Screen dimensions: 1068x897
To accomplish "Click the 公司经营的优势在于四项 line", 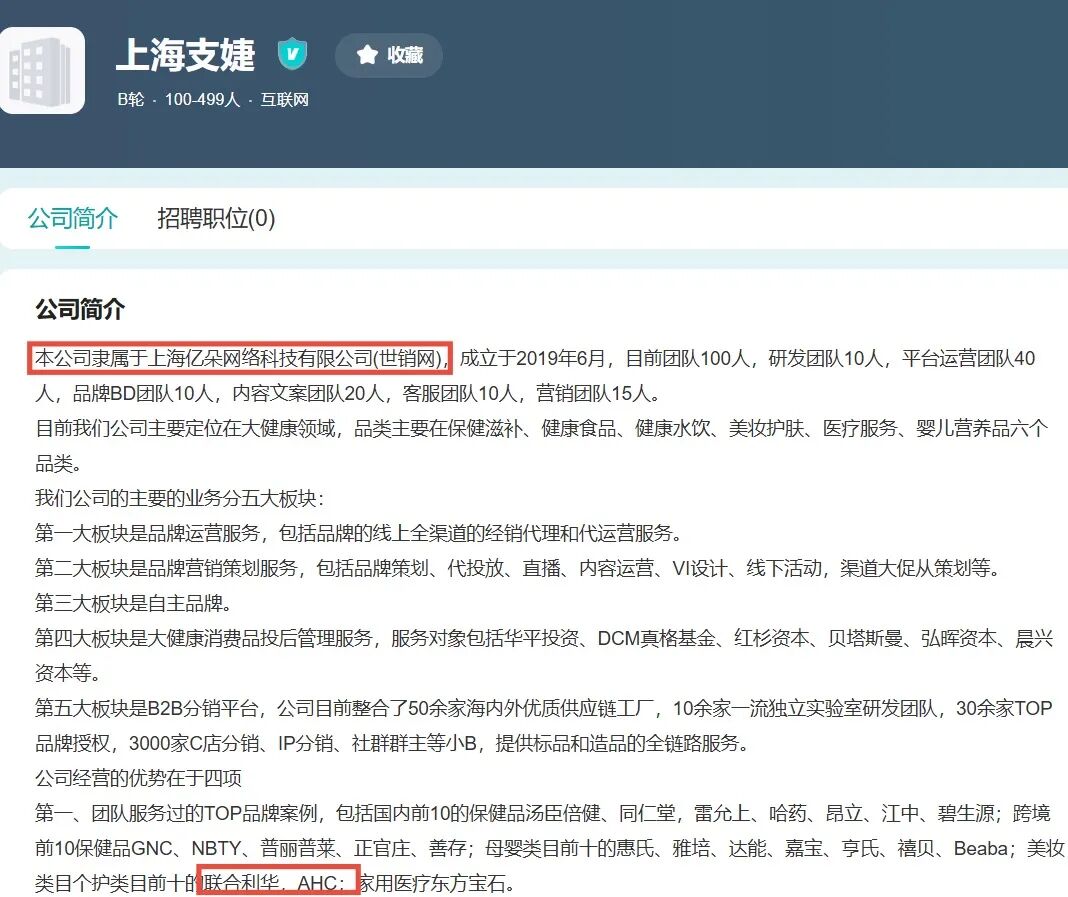I will (139, 777).
